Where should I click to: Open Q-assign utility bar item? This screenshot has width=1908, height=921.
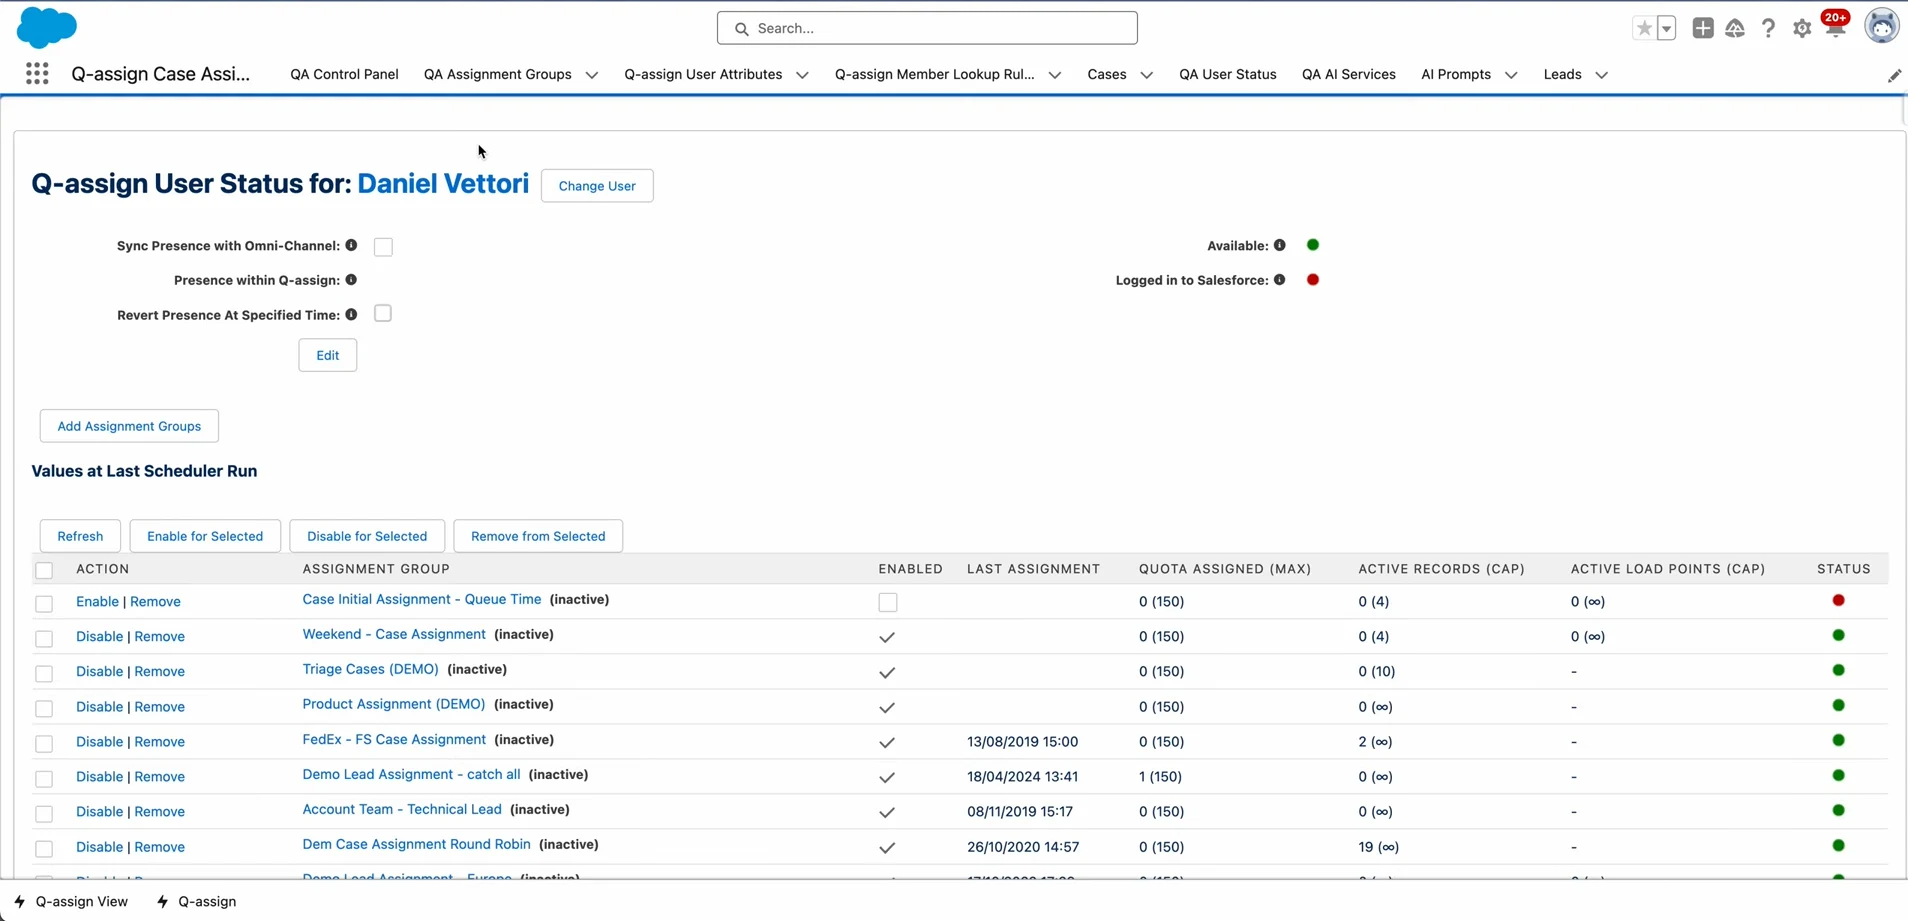pyautogui.click(x=197, y=901)
